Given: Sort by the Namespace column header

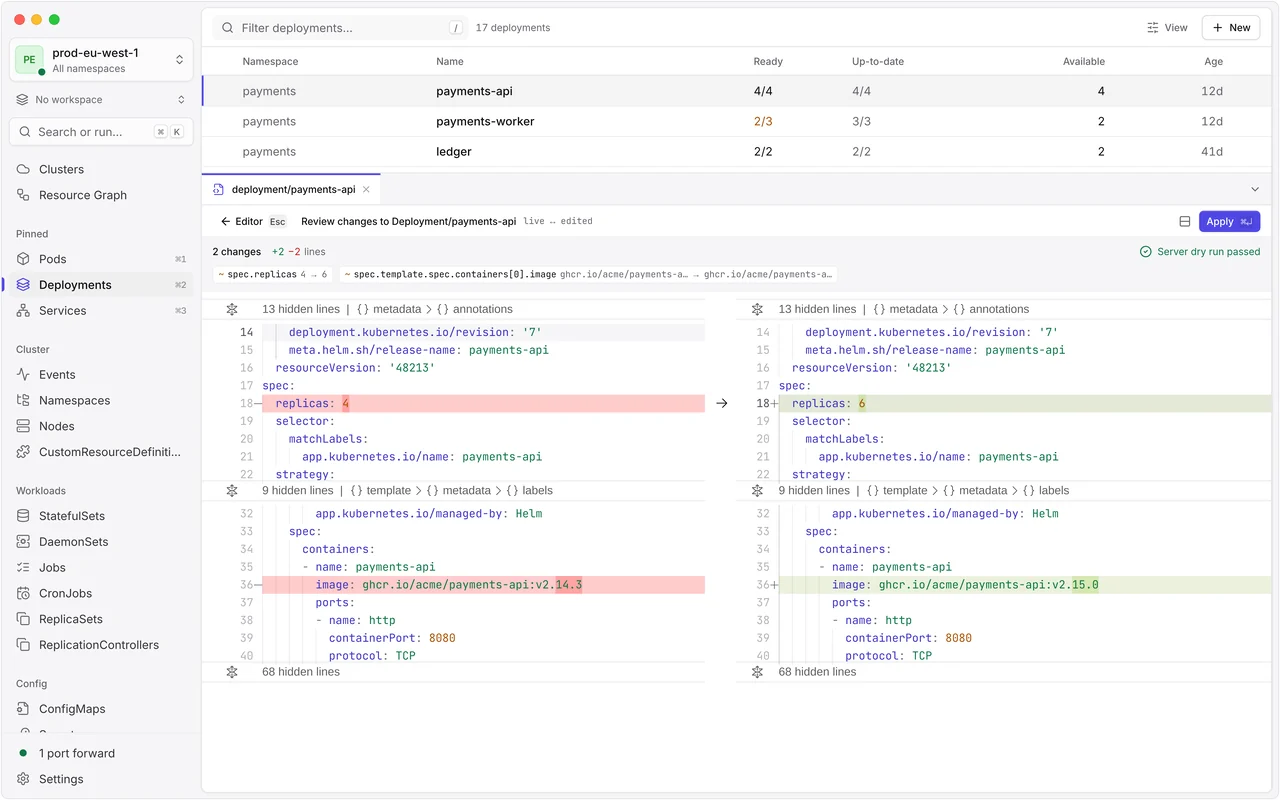Looking at the screenshot, I should tap(270, 62).
